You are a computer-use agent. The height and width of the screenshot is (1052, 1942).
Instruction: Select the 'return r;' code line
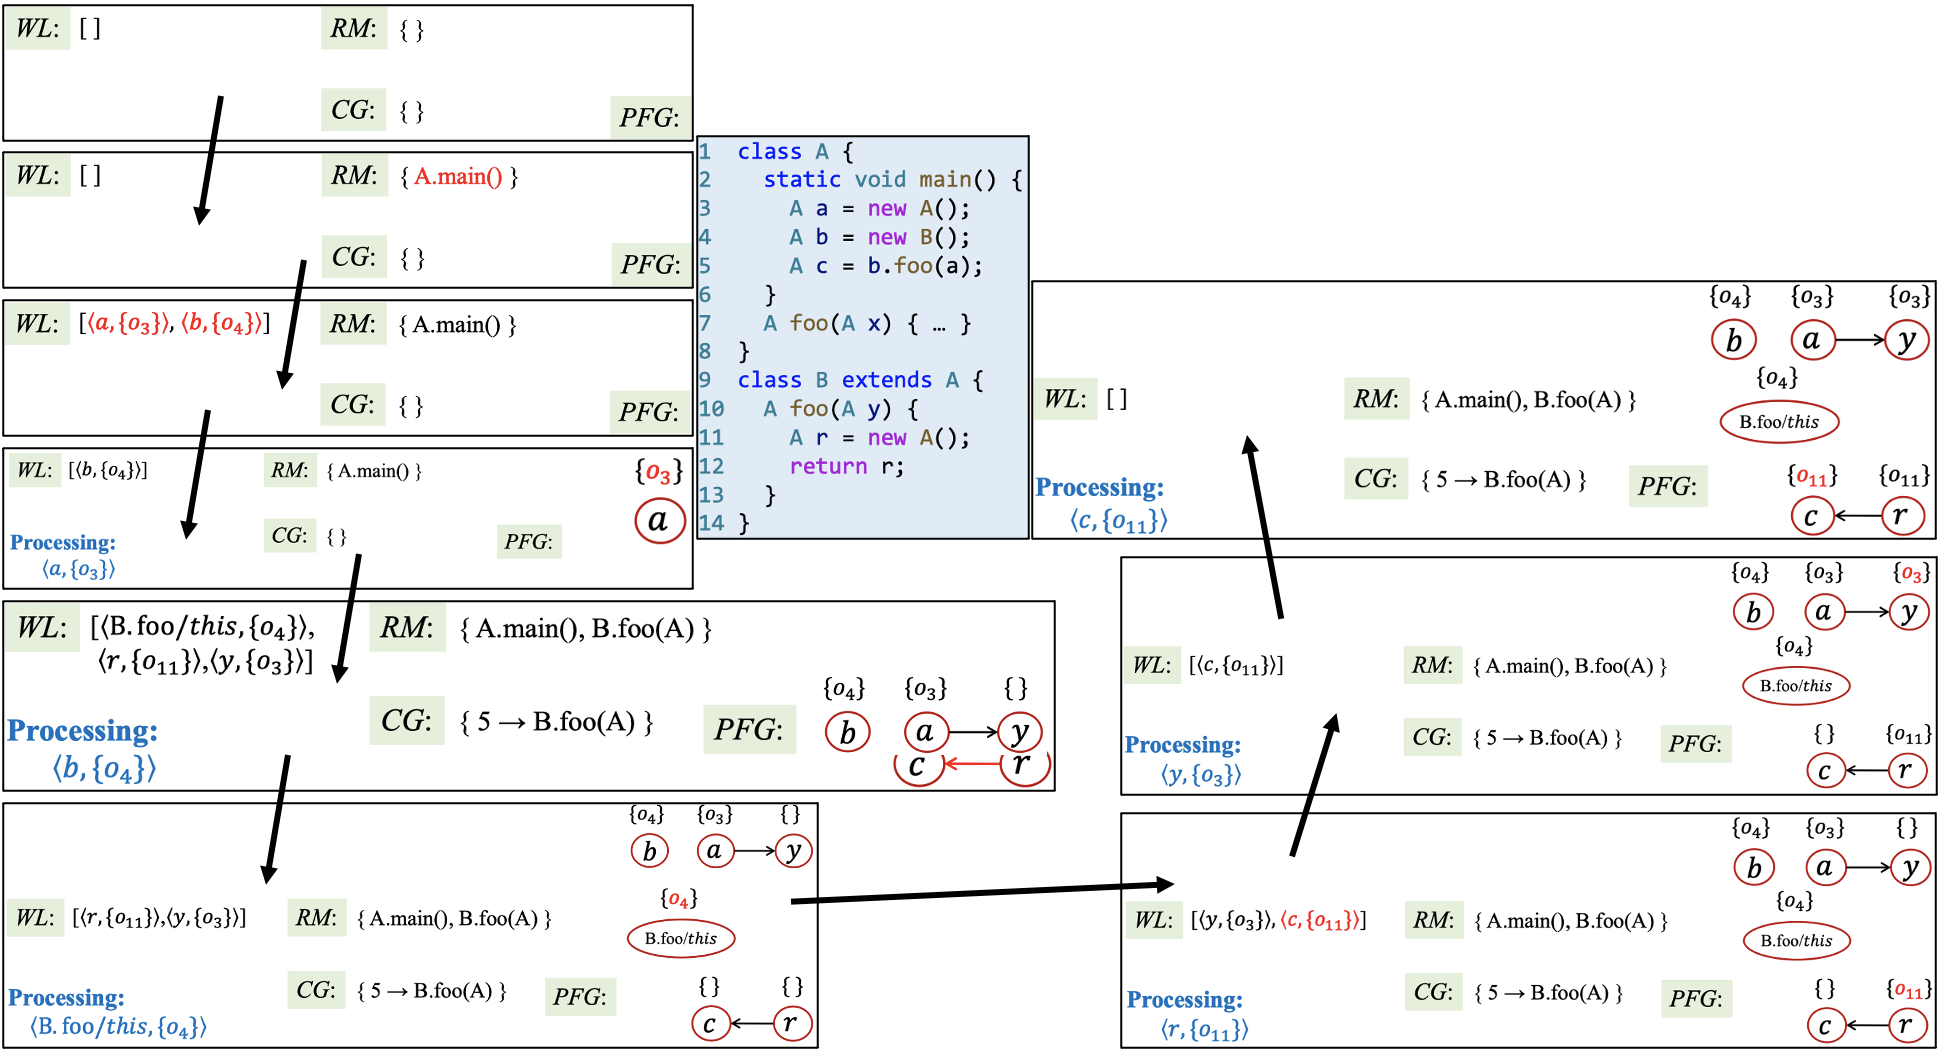tap(847, 467)
